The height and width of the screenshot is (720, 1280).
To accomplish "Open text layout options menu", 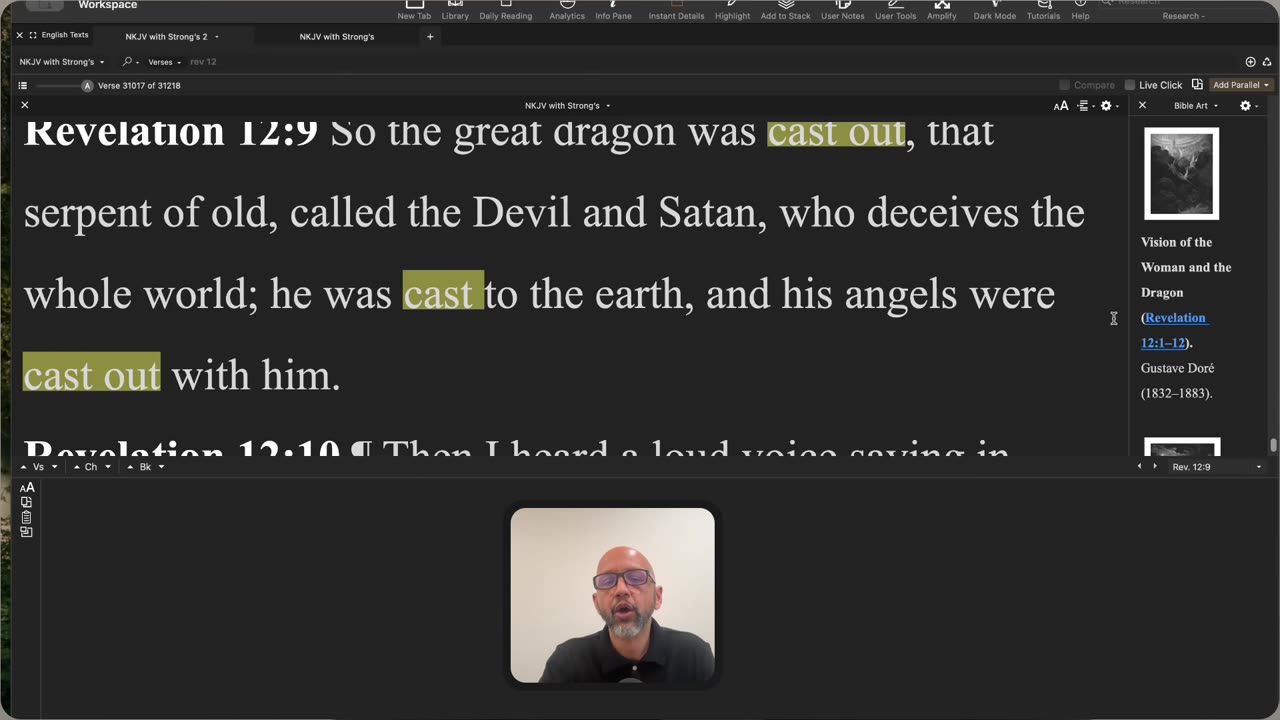I will click(1085, 106).
